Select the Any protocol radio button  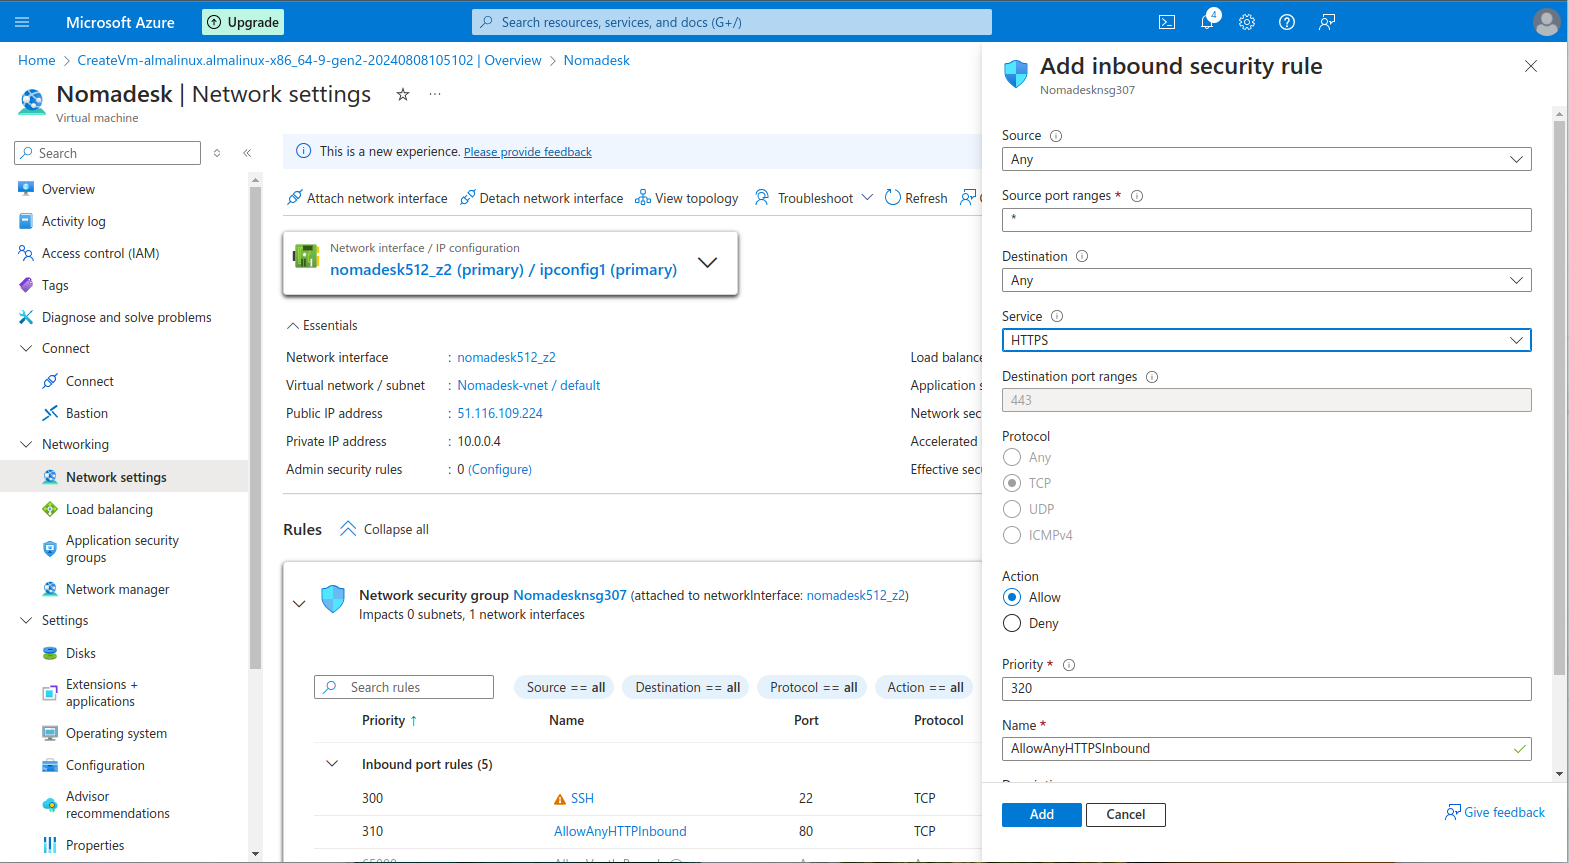1012,457
